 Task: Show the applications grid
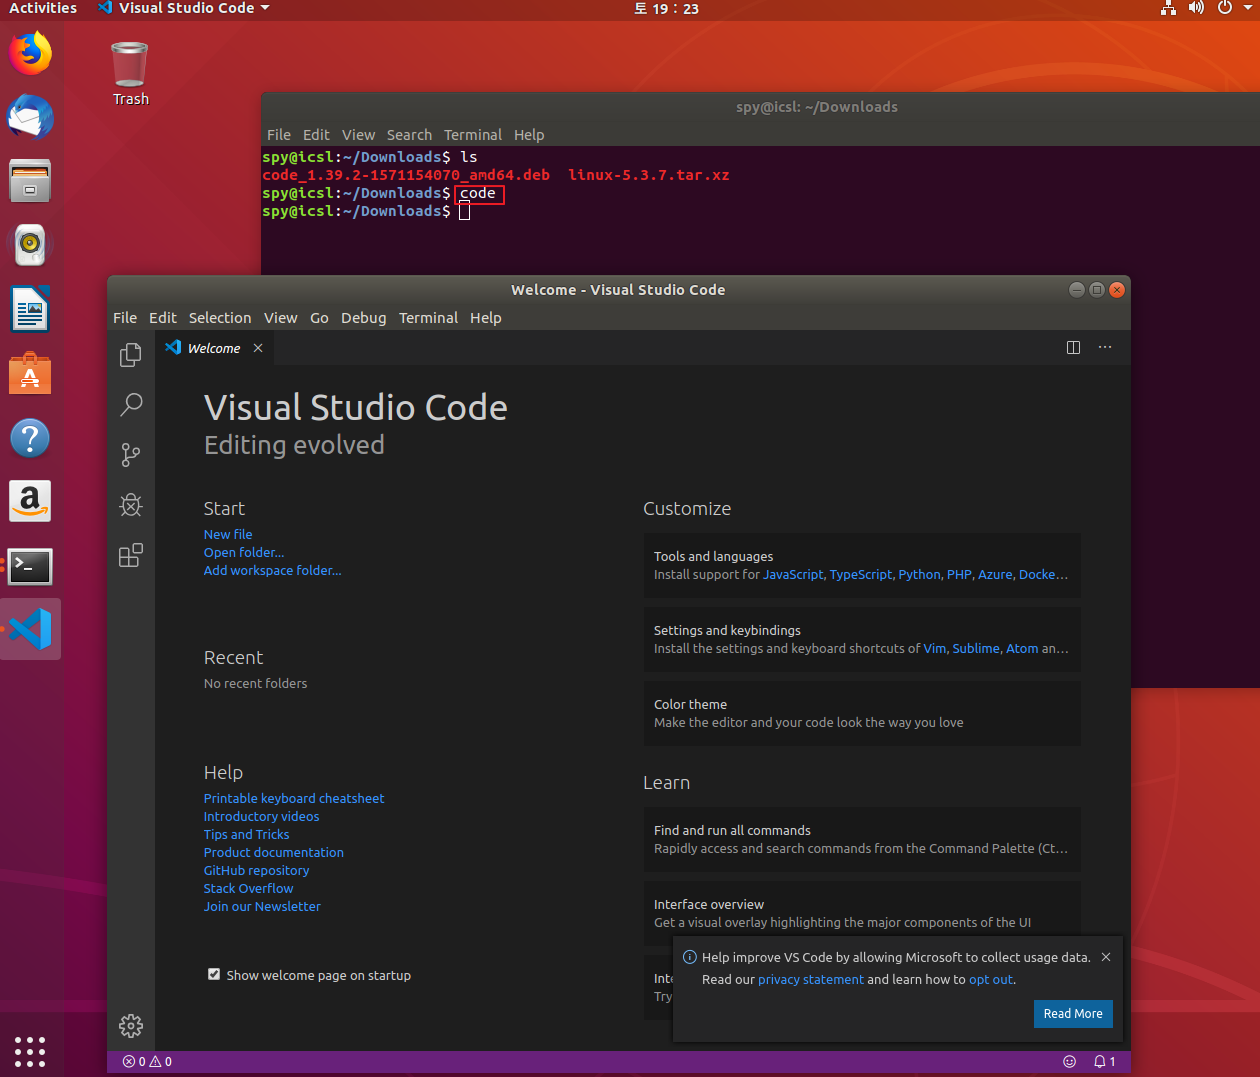point(30,1051)
